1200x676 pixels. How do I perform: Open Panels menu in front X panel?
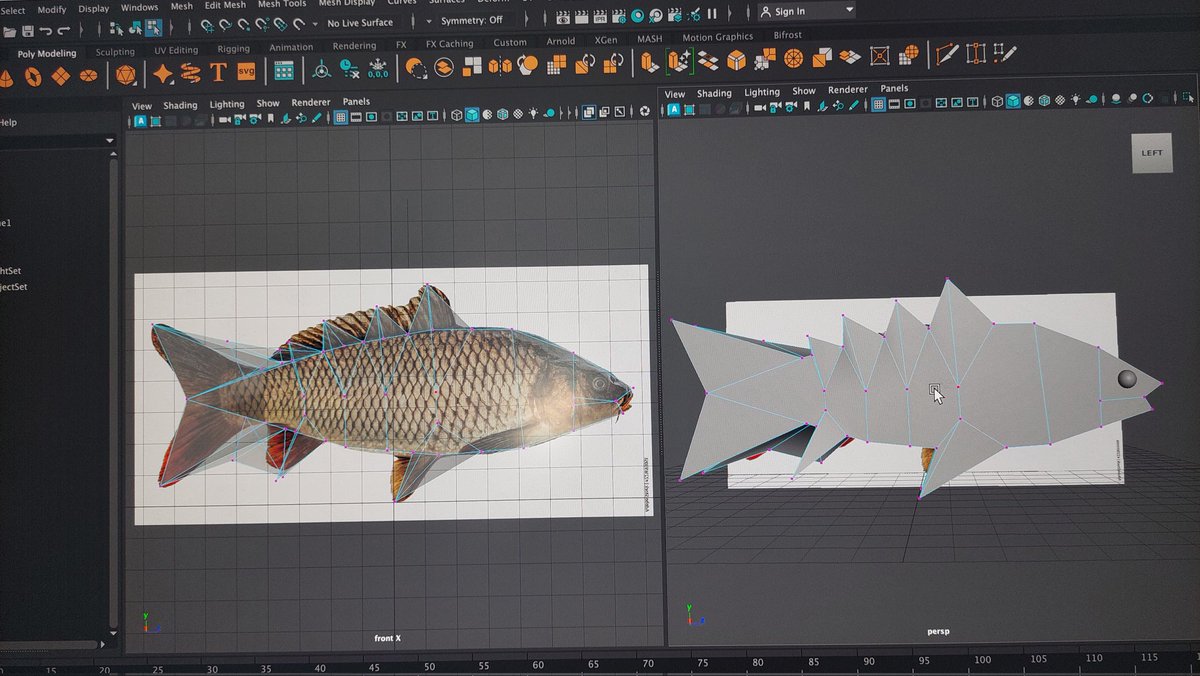coord(357,101)
